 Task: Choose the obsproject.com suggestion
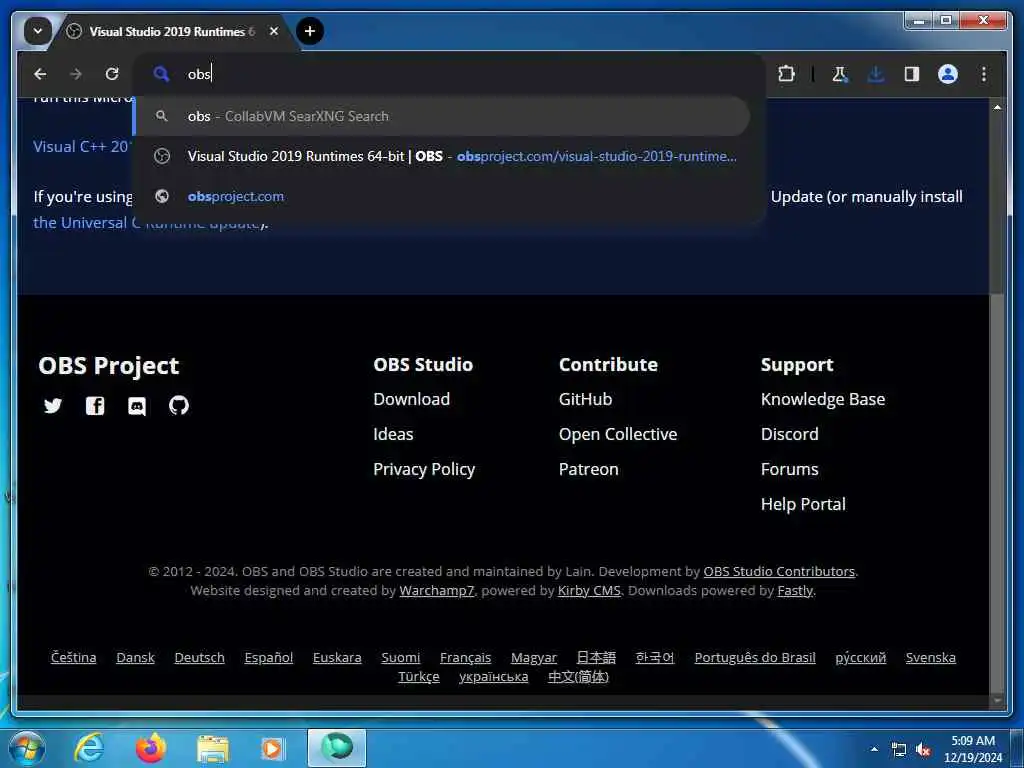tap(441, 196)
